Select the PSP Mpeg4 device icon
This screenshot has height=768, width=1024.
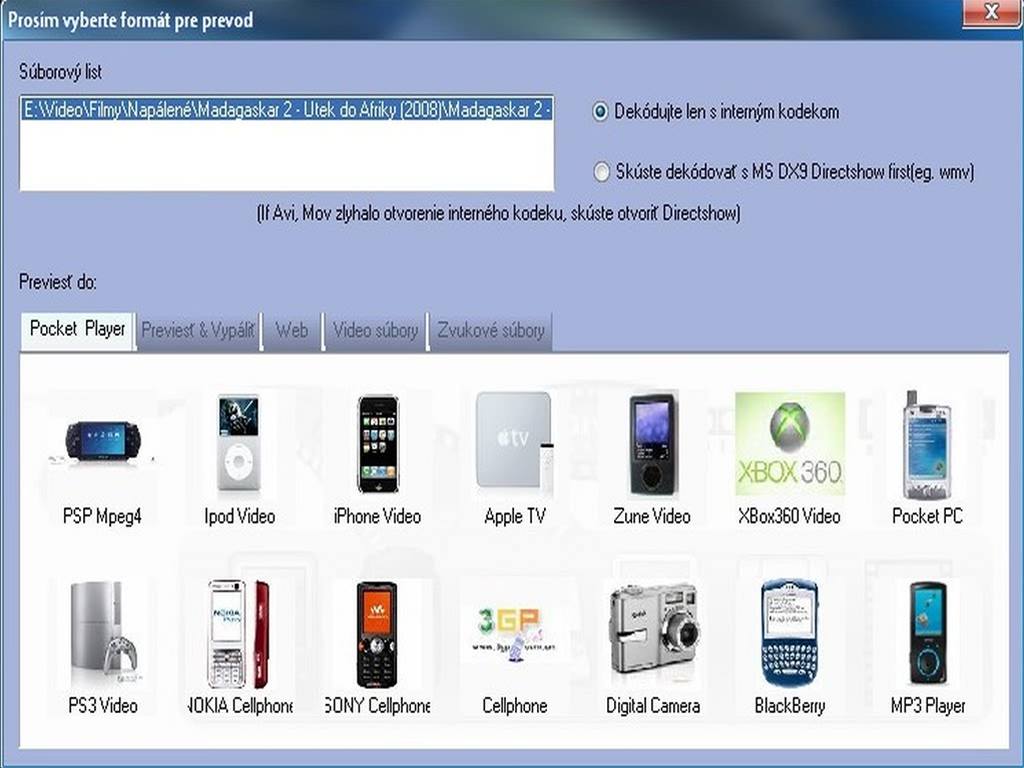[102, 442]
